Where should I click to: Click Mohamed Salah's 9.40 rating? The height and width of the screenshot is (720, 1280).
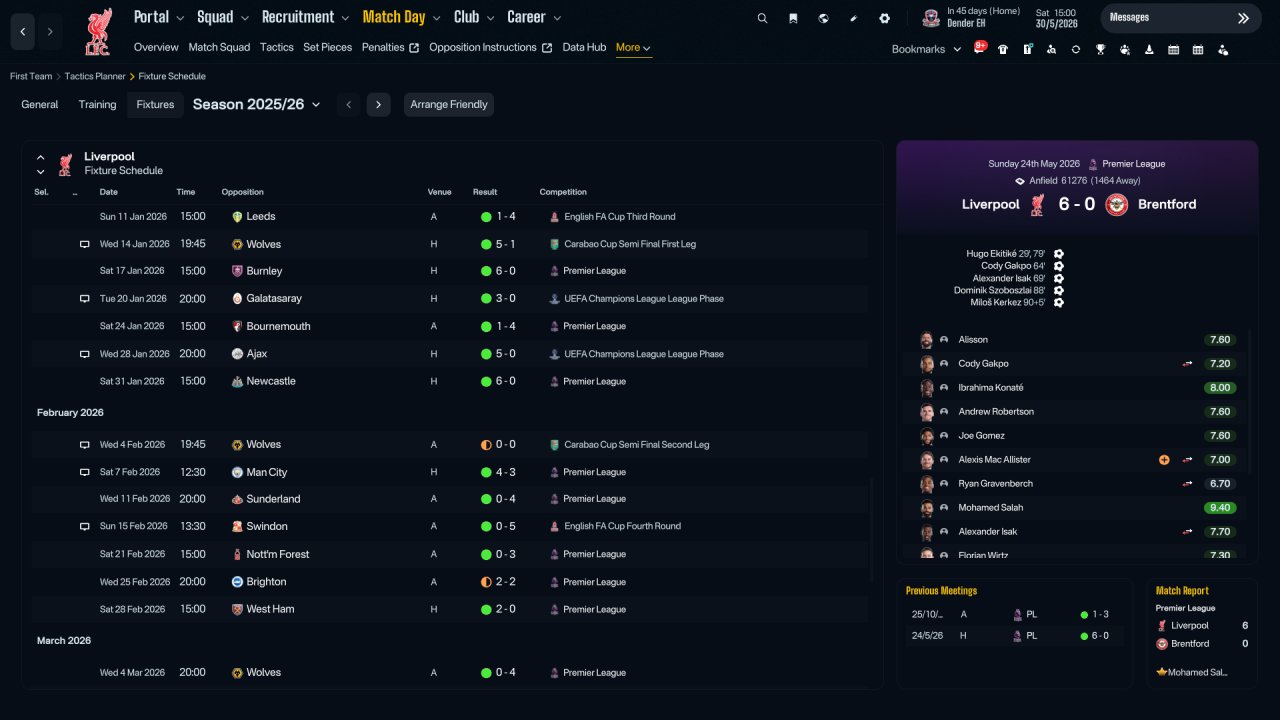1220,508
